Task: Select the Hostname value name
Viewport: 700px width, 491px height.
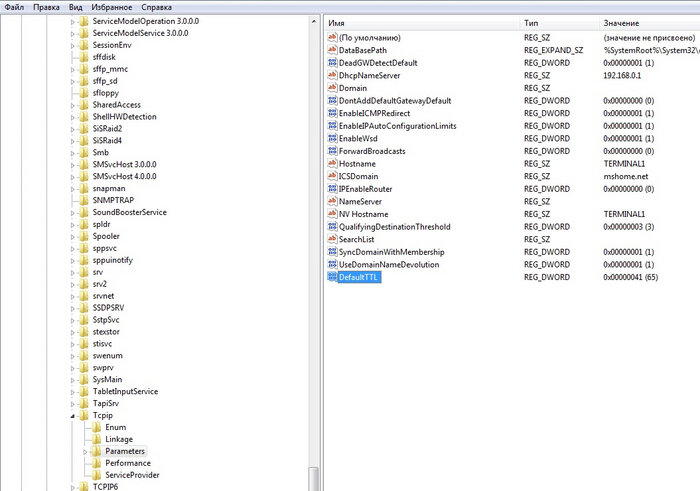Action: coord(357,164)
